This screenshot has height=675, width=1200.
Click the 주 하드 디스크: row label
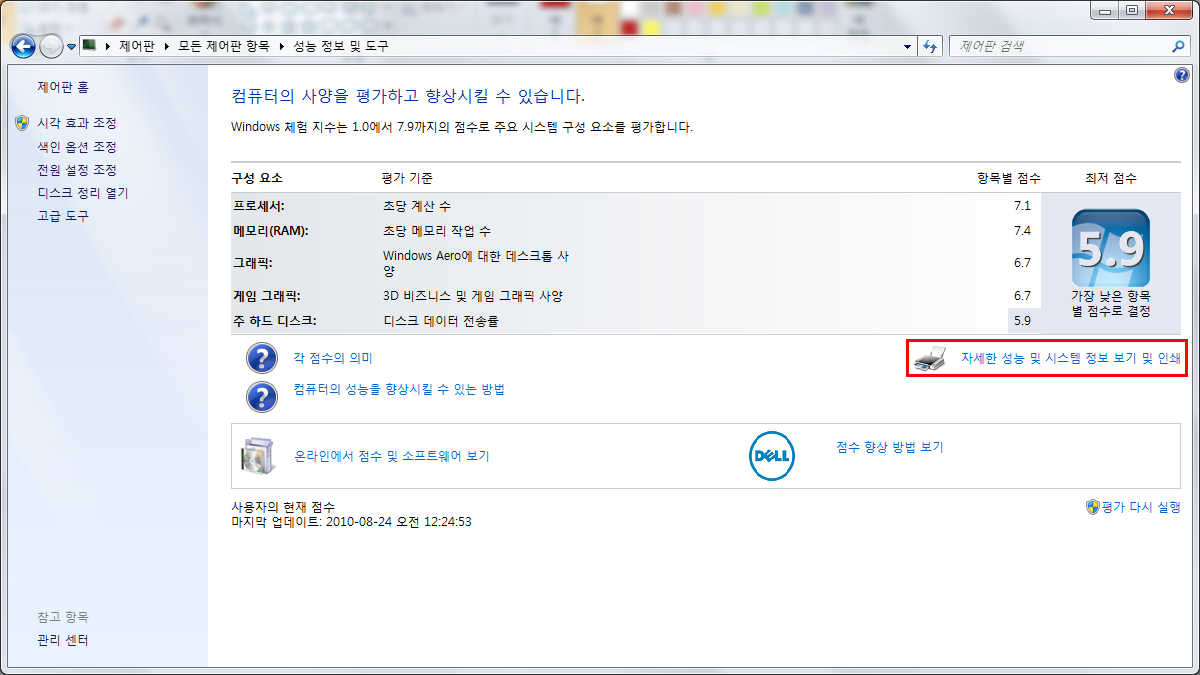point(274,321)
